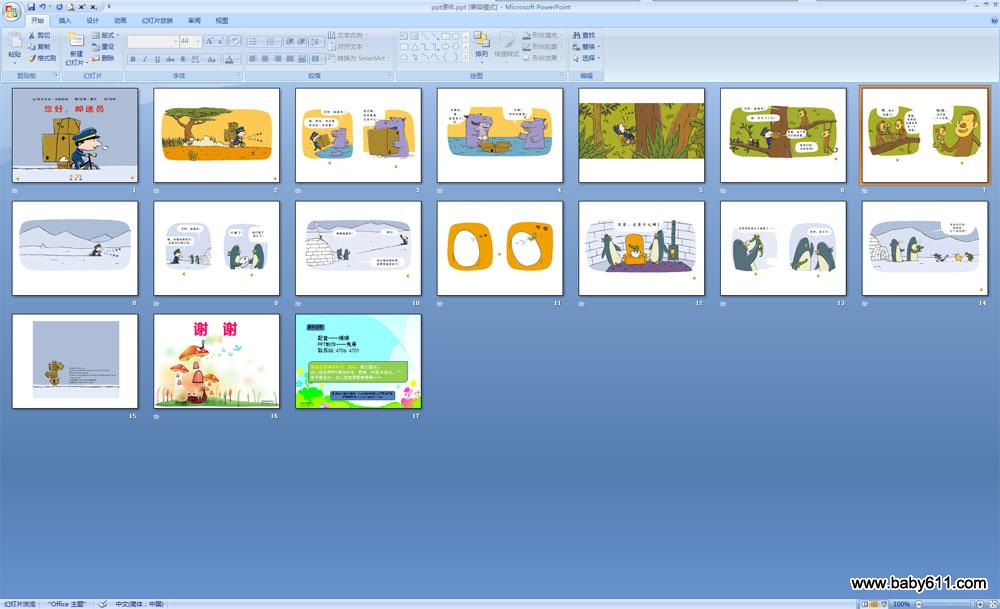The image size is (1000, 609).
Task: Fit slide to window icon in status bar
Action: coord(993,604)
